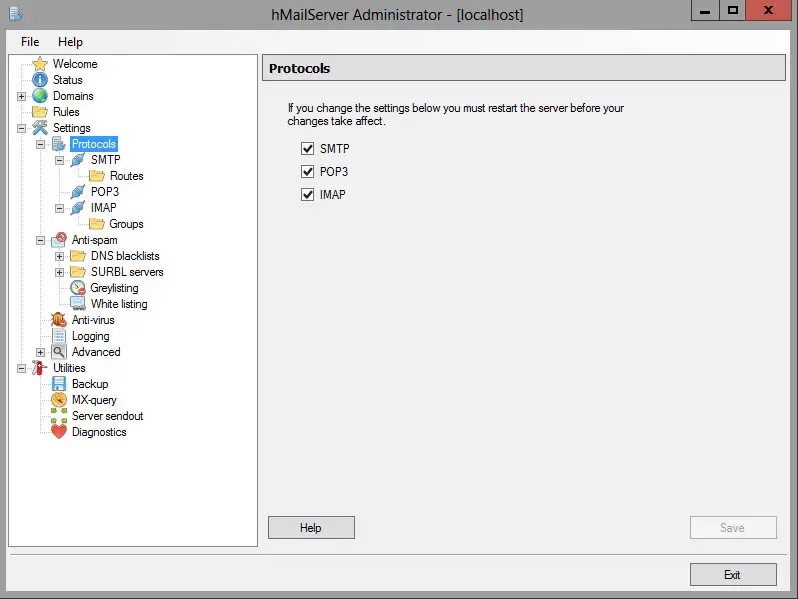Click the Groups folder icon
Screen dimensions: 798x599
coord(97,224)
